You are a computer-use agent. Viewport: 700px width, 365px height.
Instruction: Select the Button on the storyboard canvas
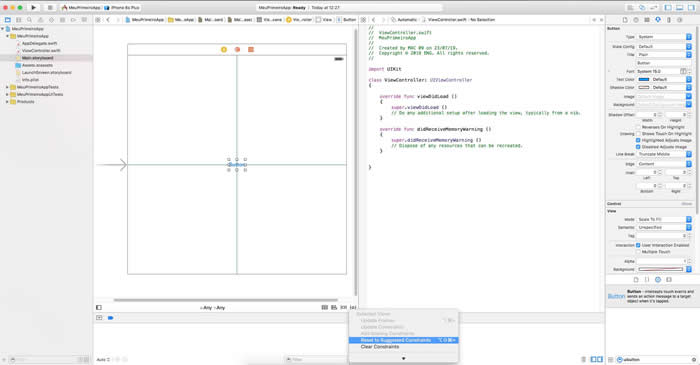237,165
